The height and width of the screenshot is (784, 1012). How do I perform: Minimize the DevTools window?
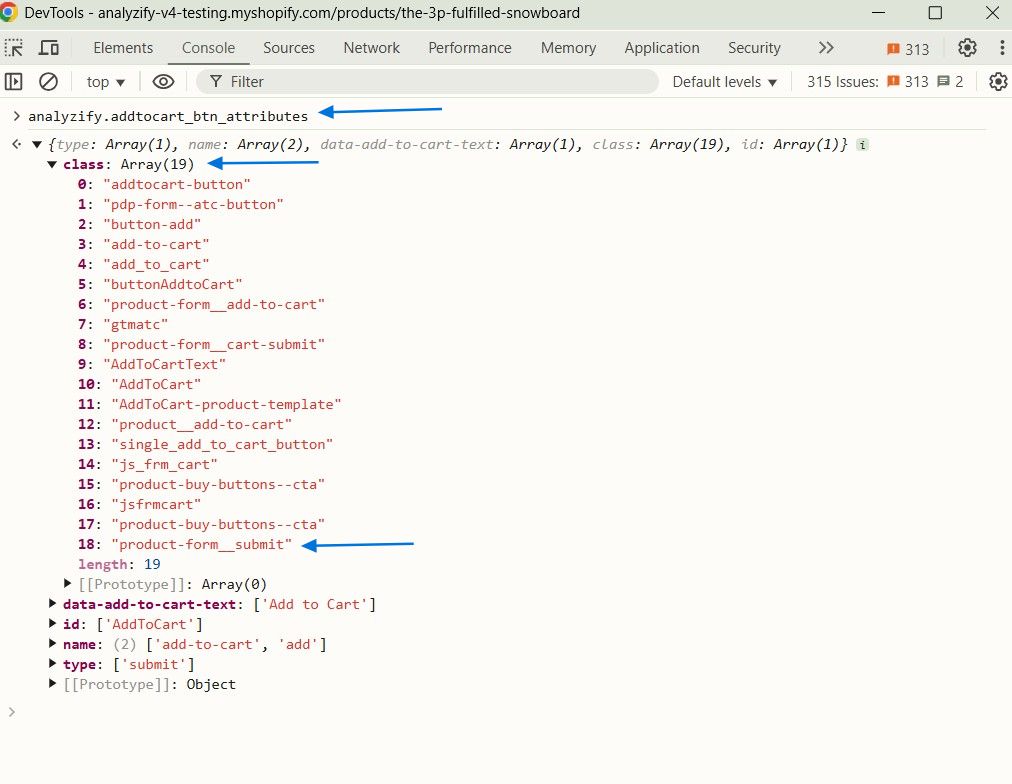(878, 12)
